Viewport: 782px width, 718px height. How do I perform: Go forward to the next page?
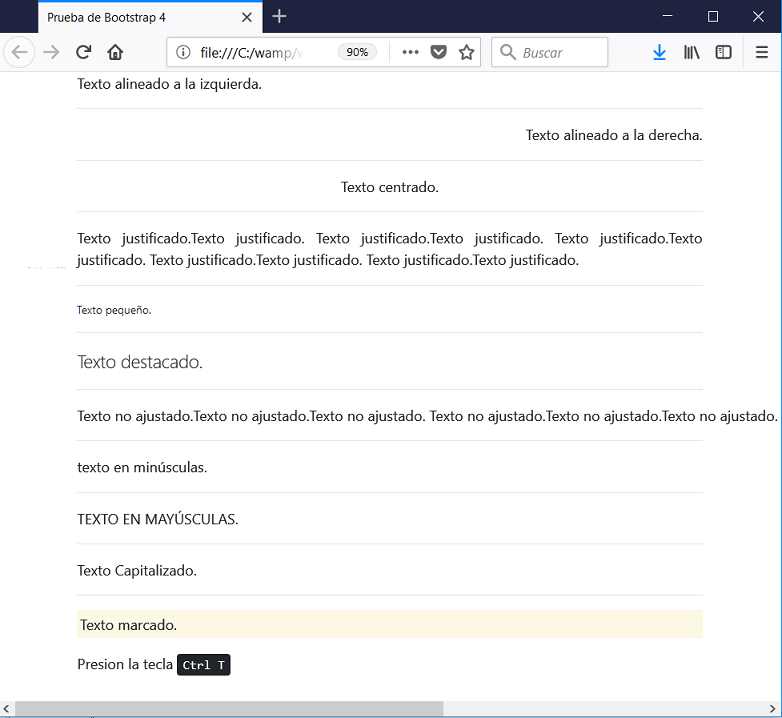[51, 52]
